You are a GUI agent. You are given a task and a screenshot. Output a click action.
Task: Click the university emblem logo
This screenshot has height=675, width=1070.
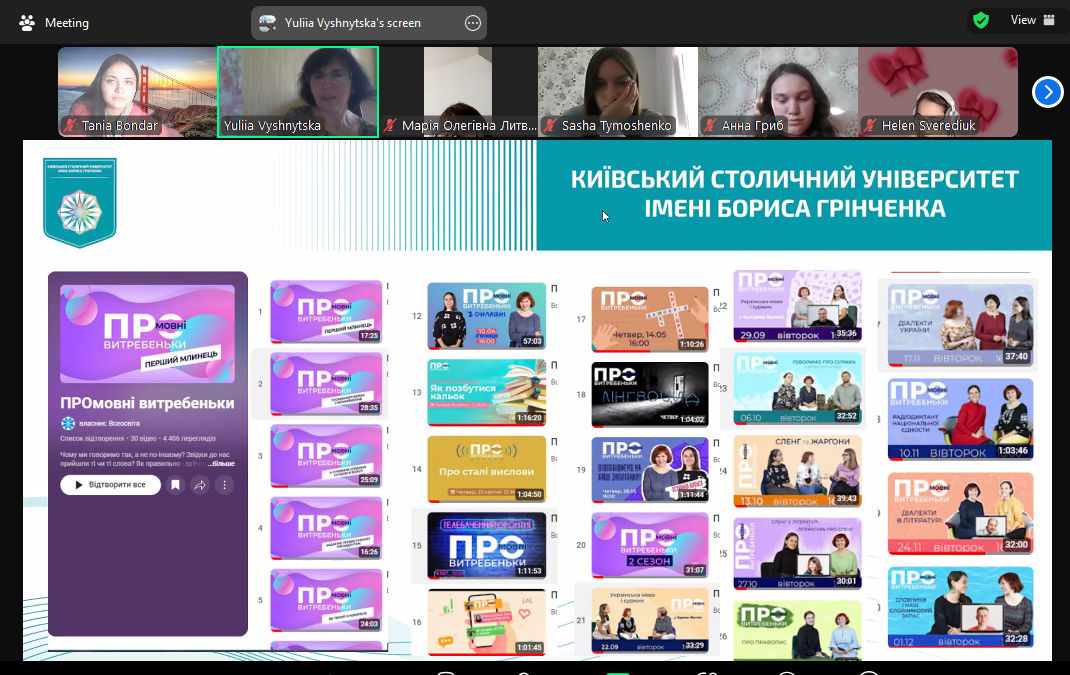click(79, 203)
